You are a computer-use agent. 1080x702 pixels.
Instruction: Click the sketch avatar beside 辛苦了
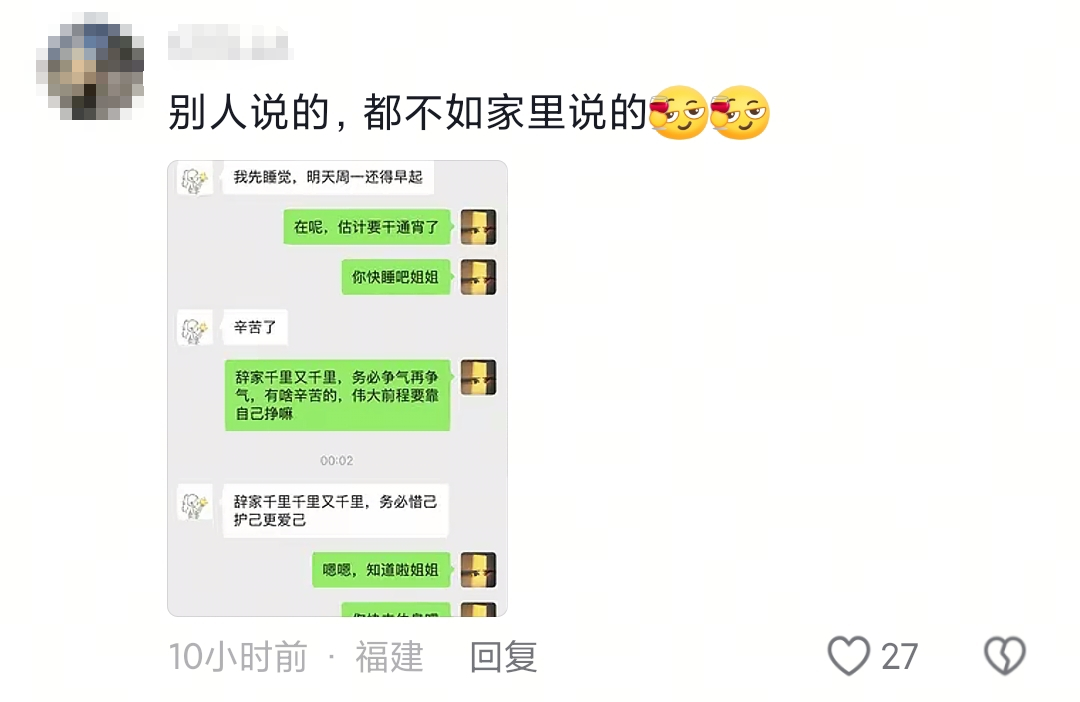[195, 328]
